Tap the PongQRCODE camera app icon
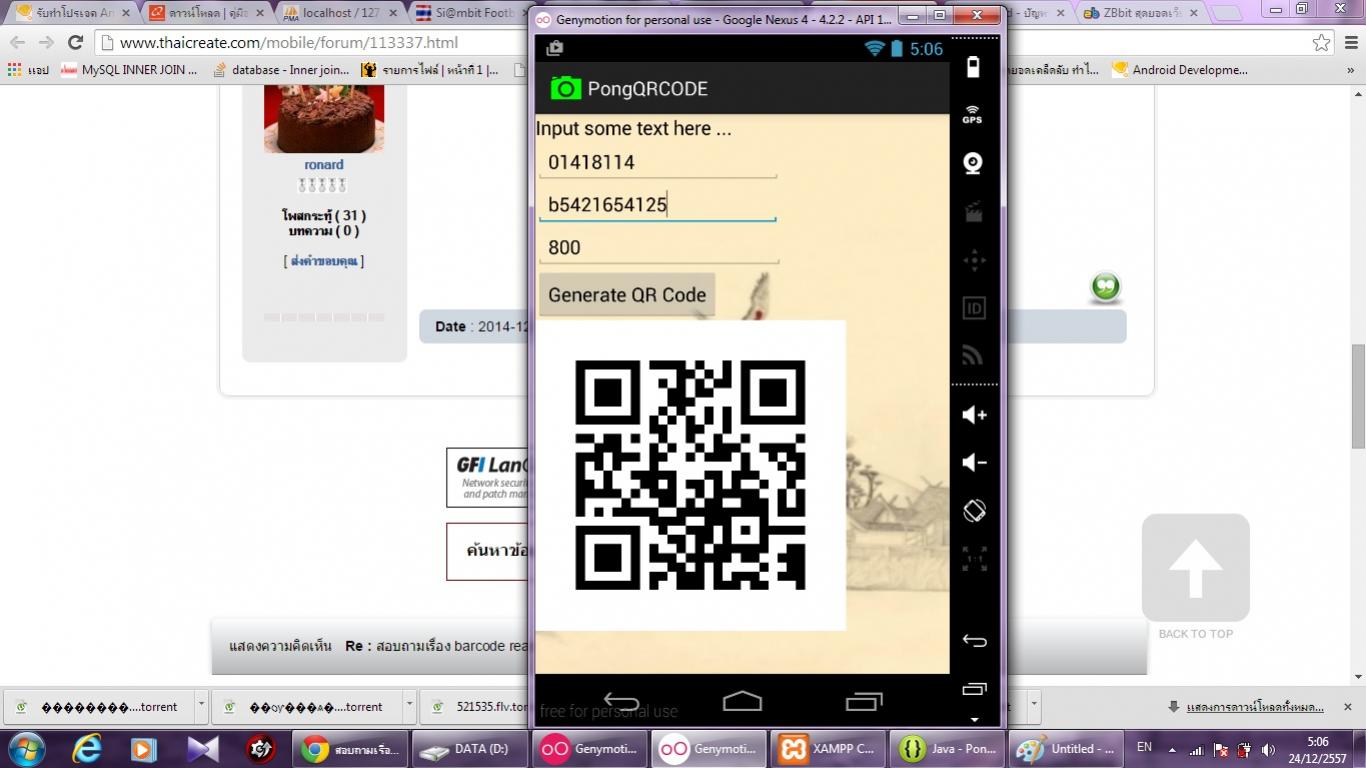Viewport: 1366px width, 768px height. click(566, 88)
